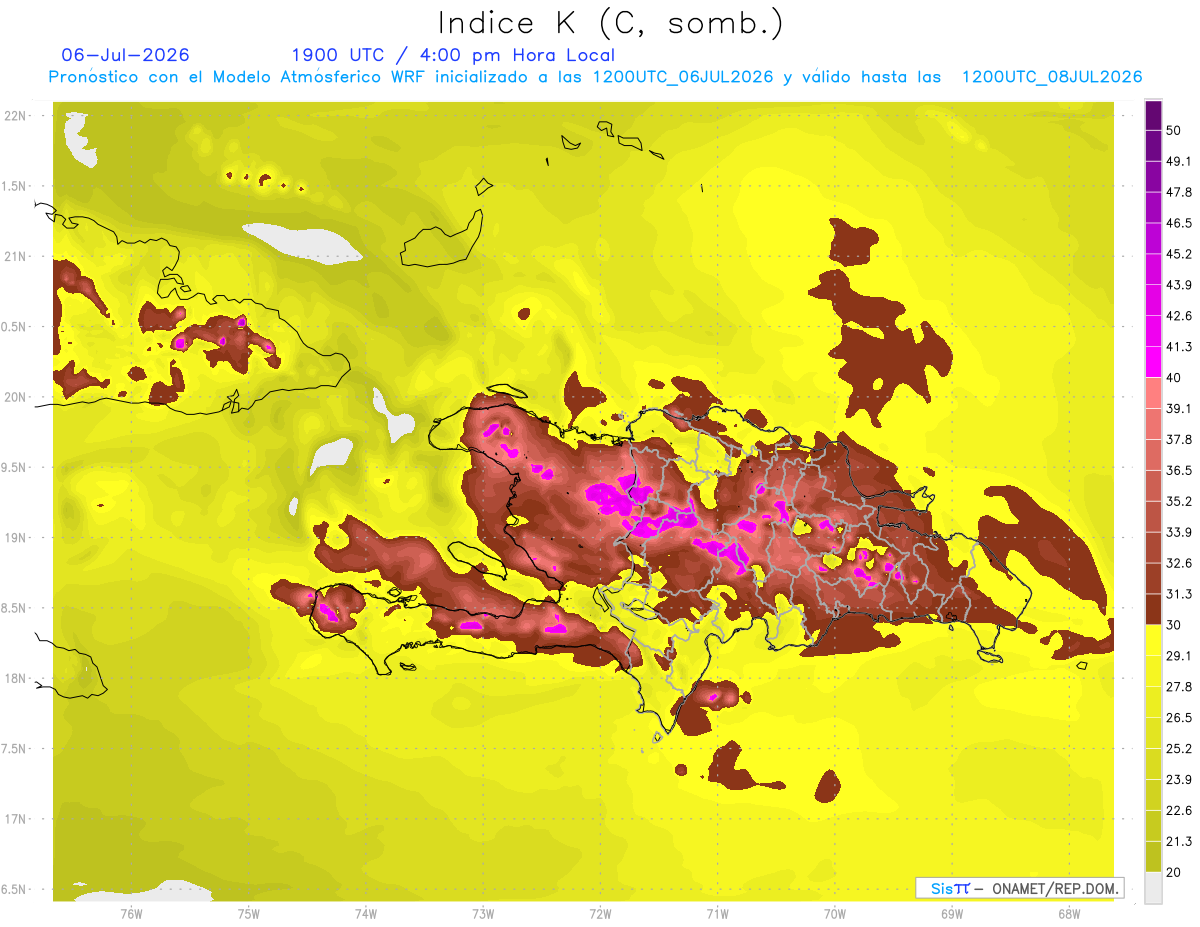
Task: Click the legend value "26.5"
Action: pyautogui.click(x=1179, y=718)
